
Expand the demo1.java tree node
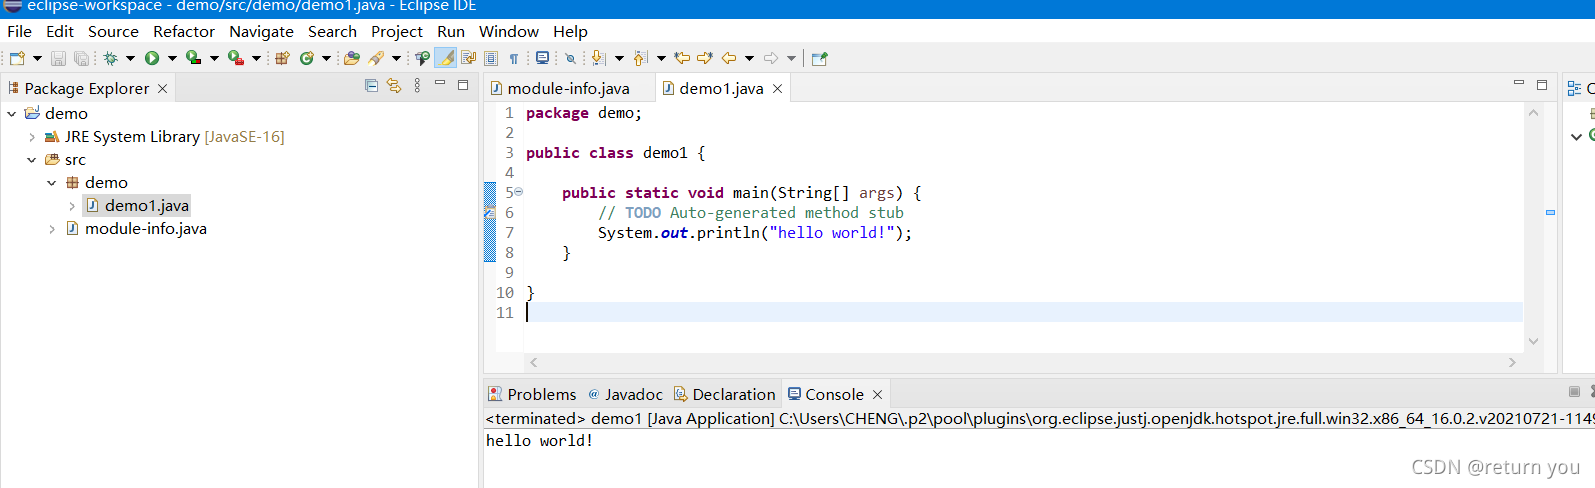pos(72,206)
